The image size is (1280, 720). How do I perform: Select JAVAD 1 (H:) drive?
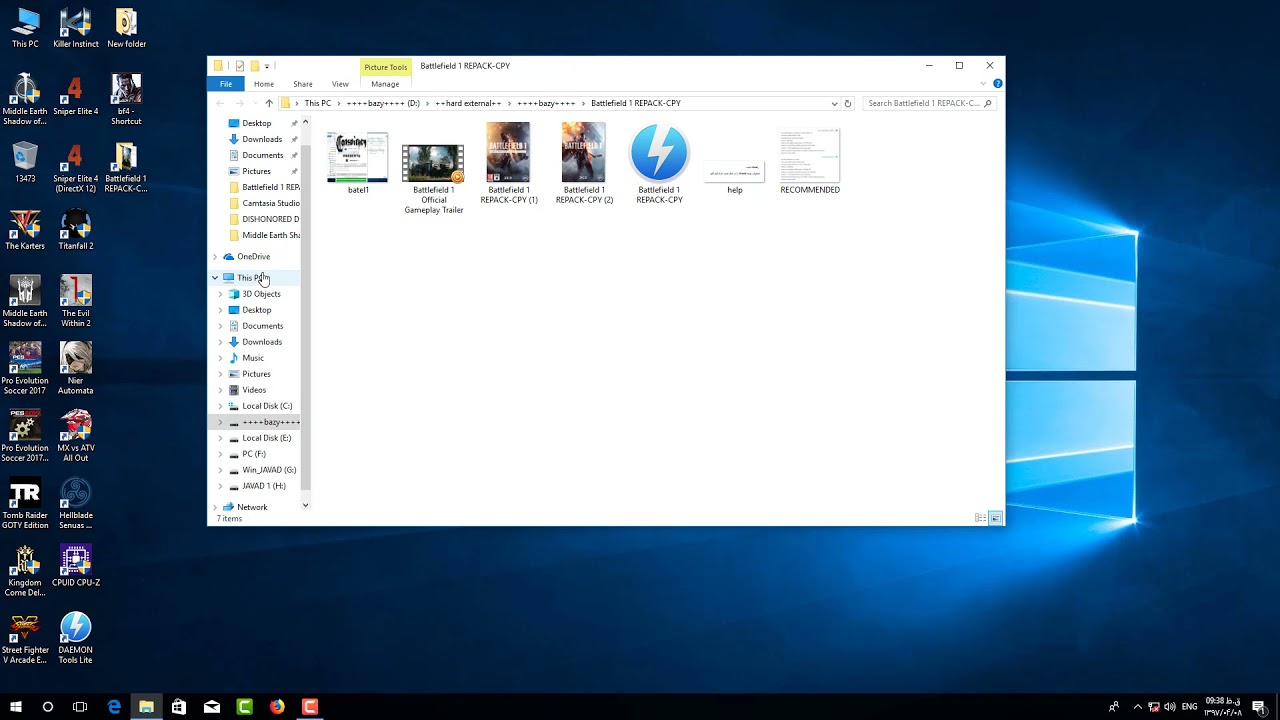(x=264, y=486)
